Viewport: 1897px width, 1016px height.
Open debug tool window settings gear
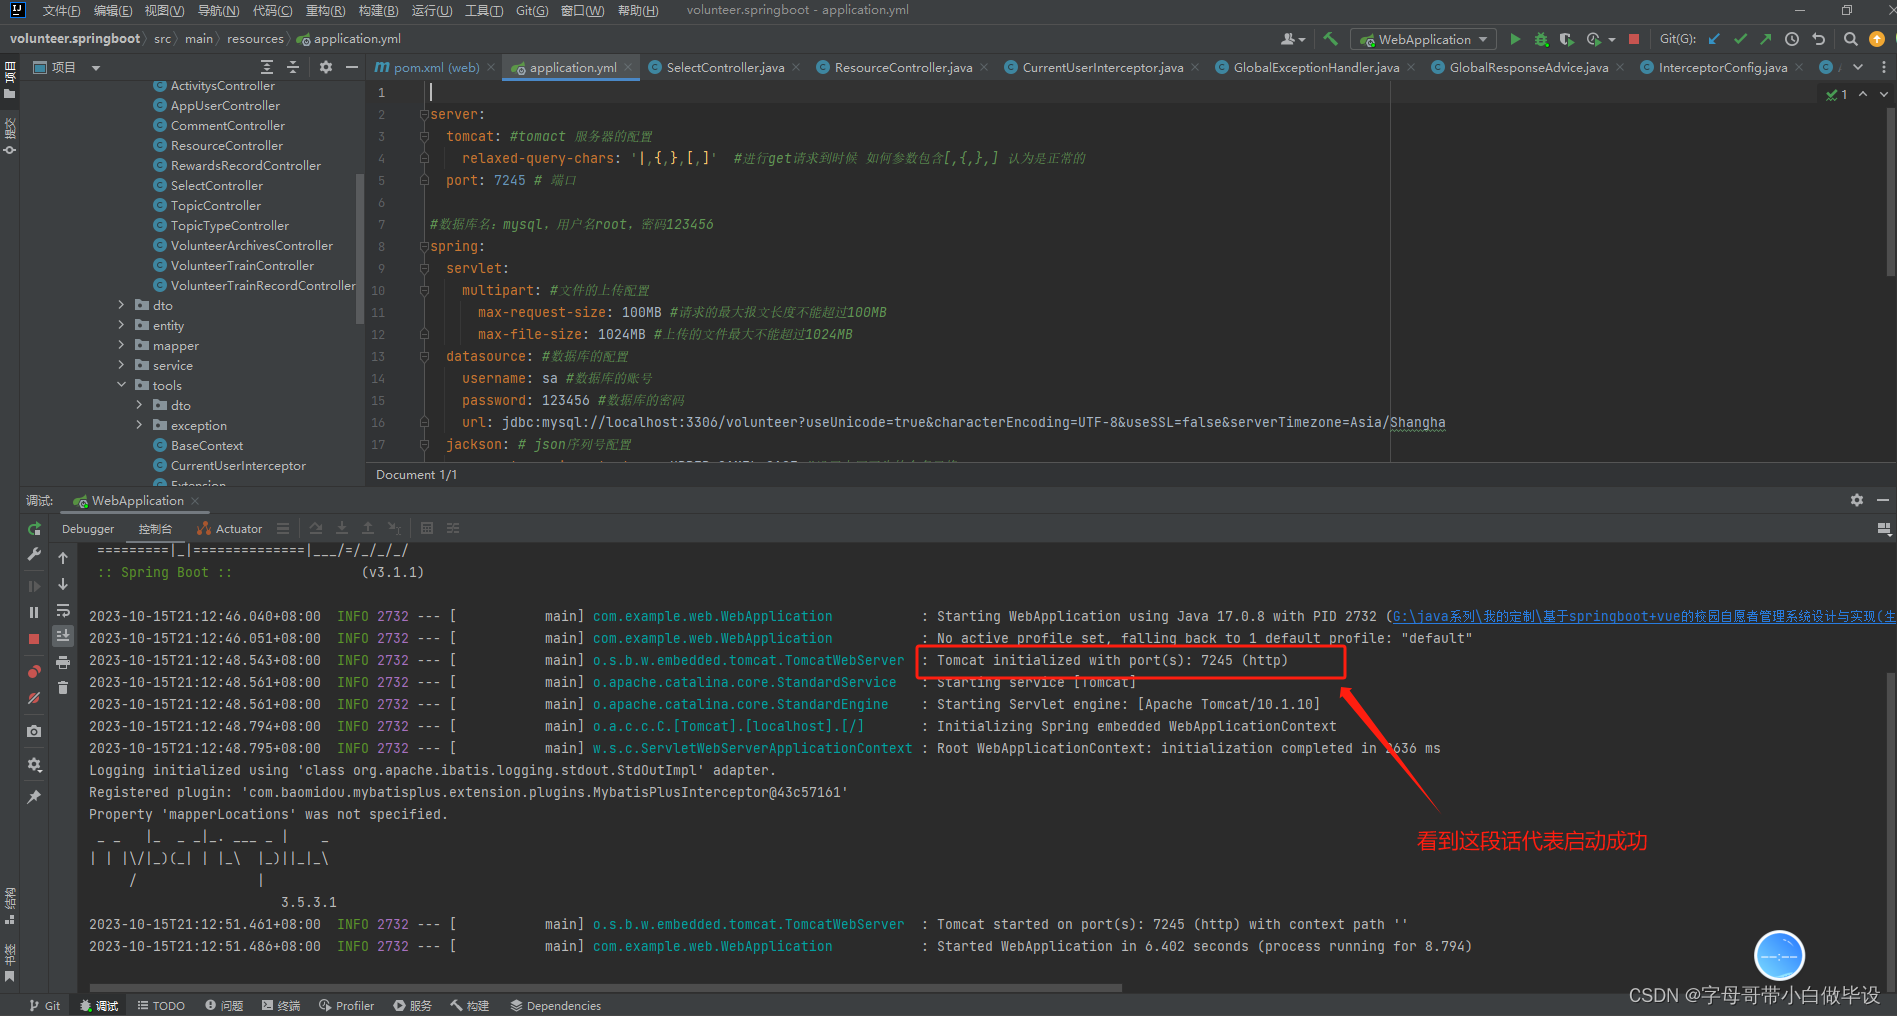coord(1857,500)
